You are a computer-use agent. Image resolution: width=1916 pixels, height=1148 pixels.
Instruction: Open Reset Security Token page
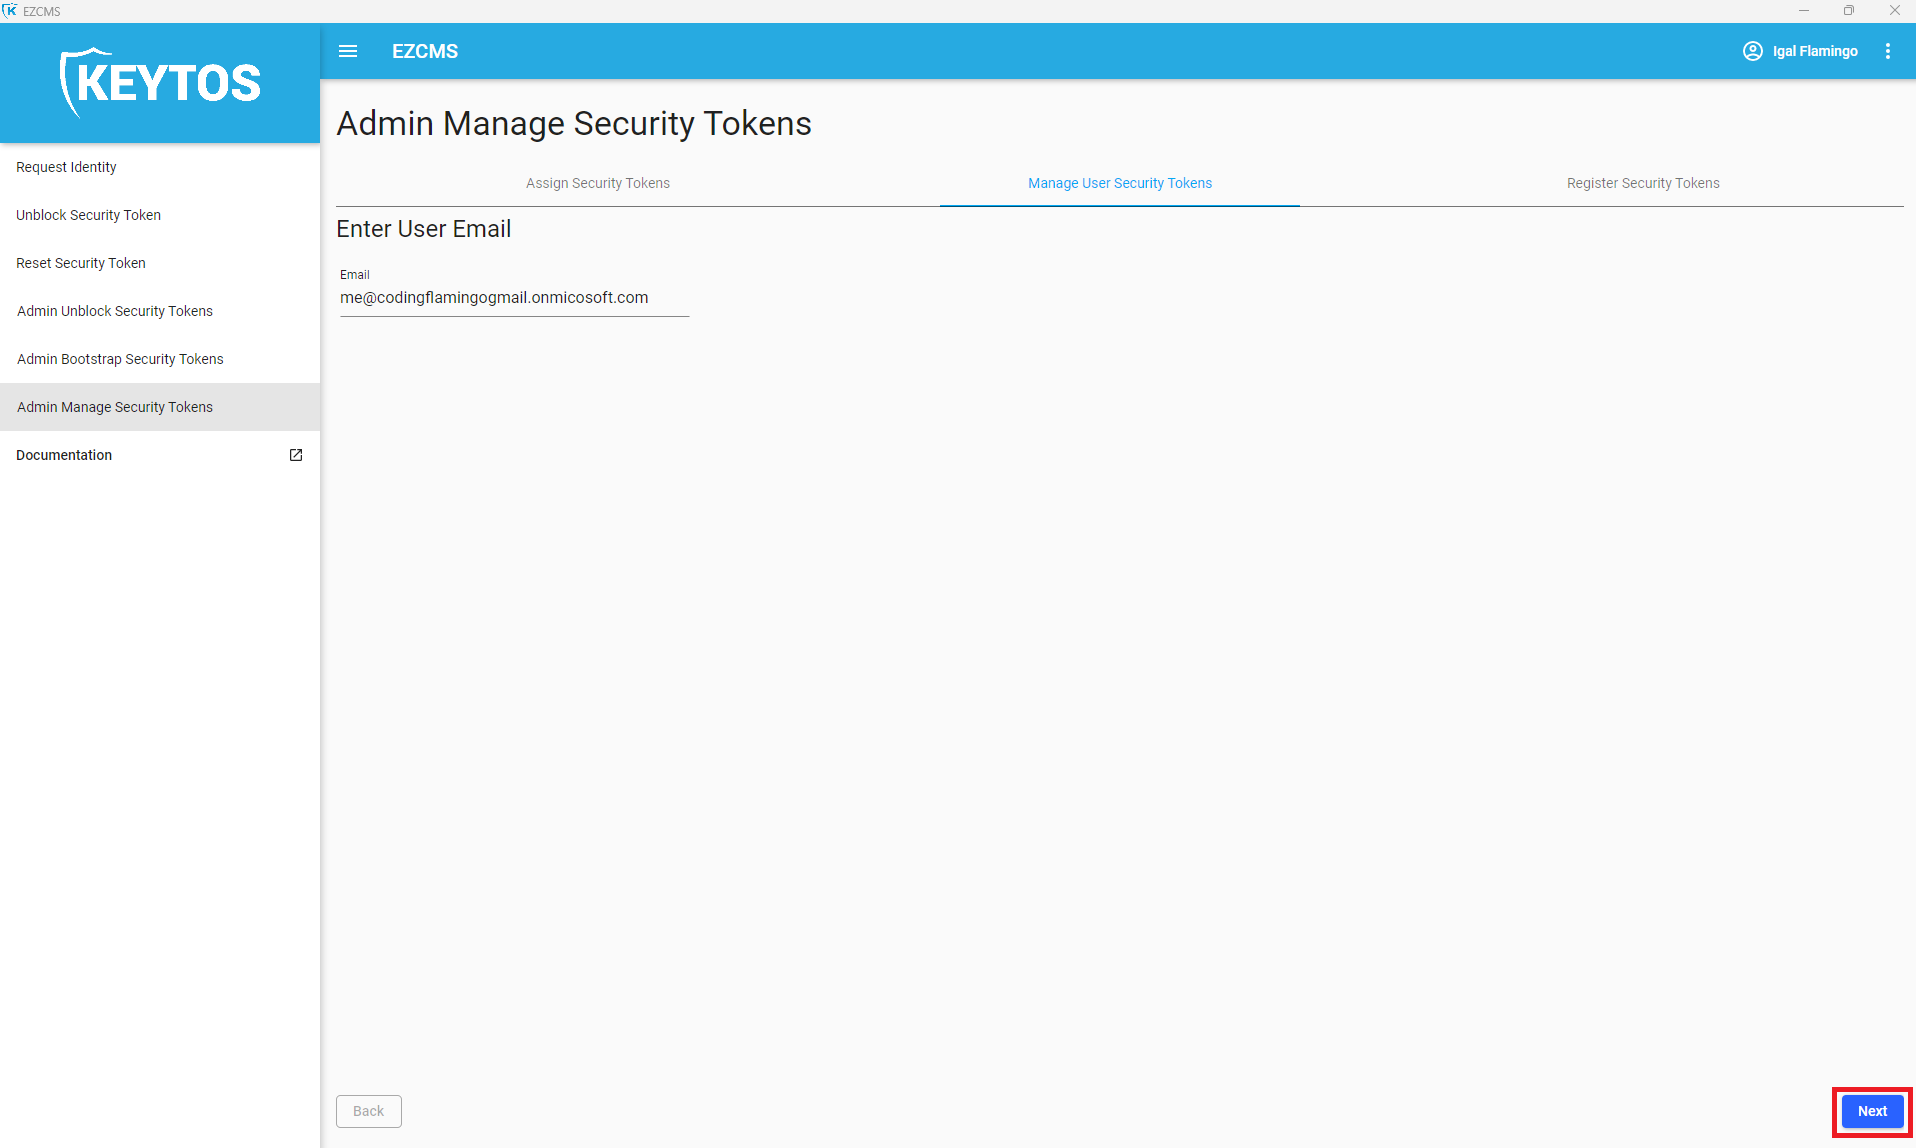[x=160, y=263]
